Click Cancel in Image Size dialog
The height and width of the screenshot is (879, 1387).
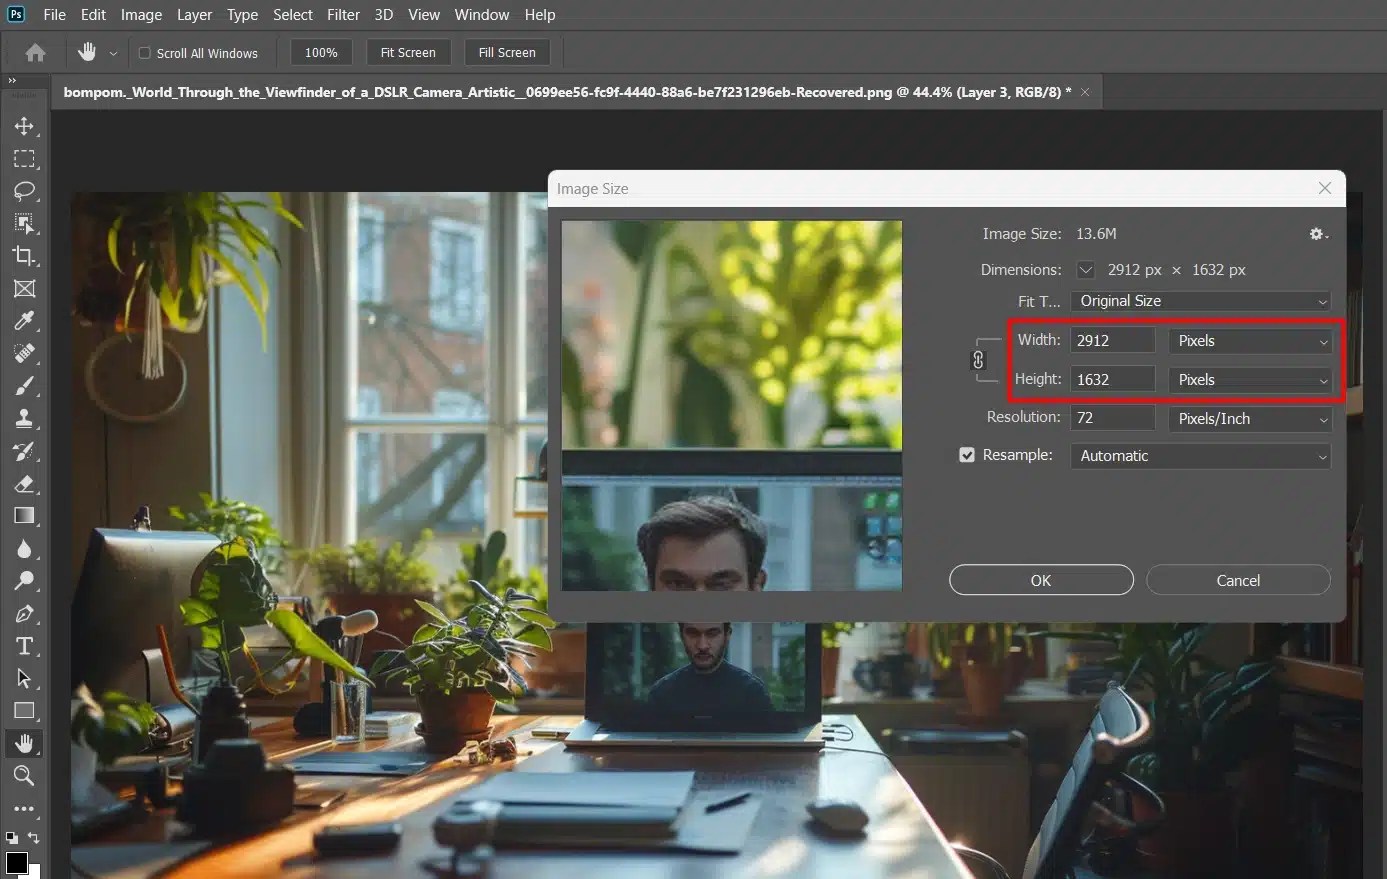[x=1238, y=580]
